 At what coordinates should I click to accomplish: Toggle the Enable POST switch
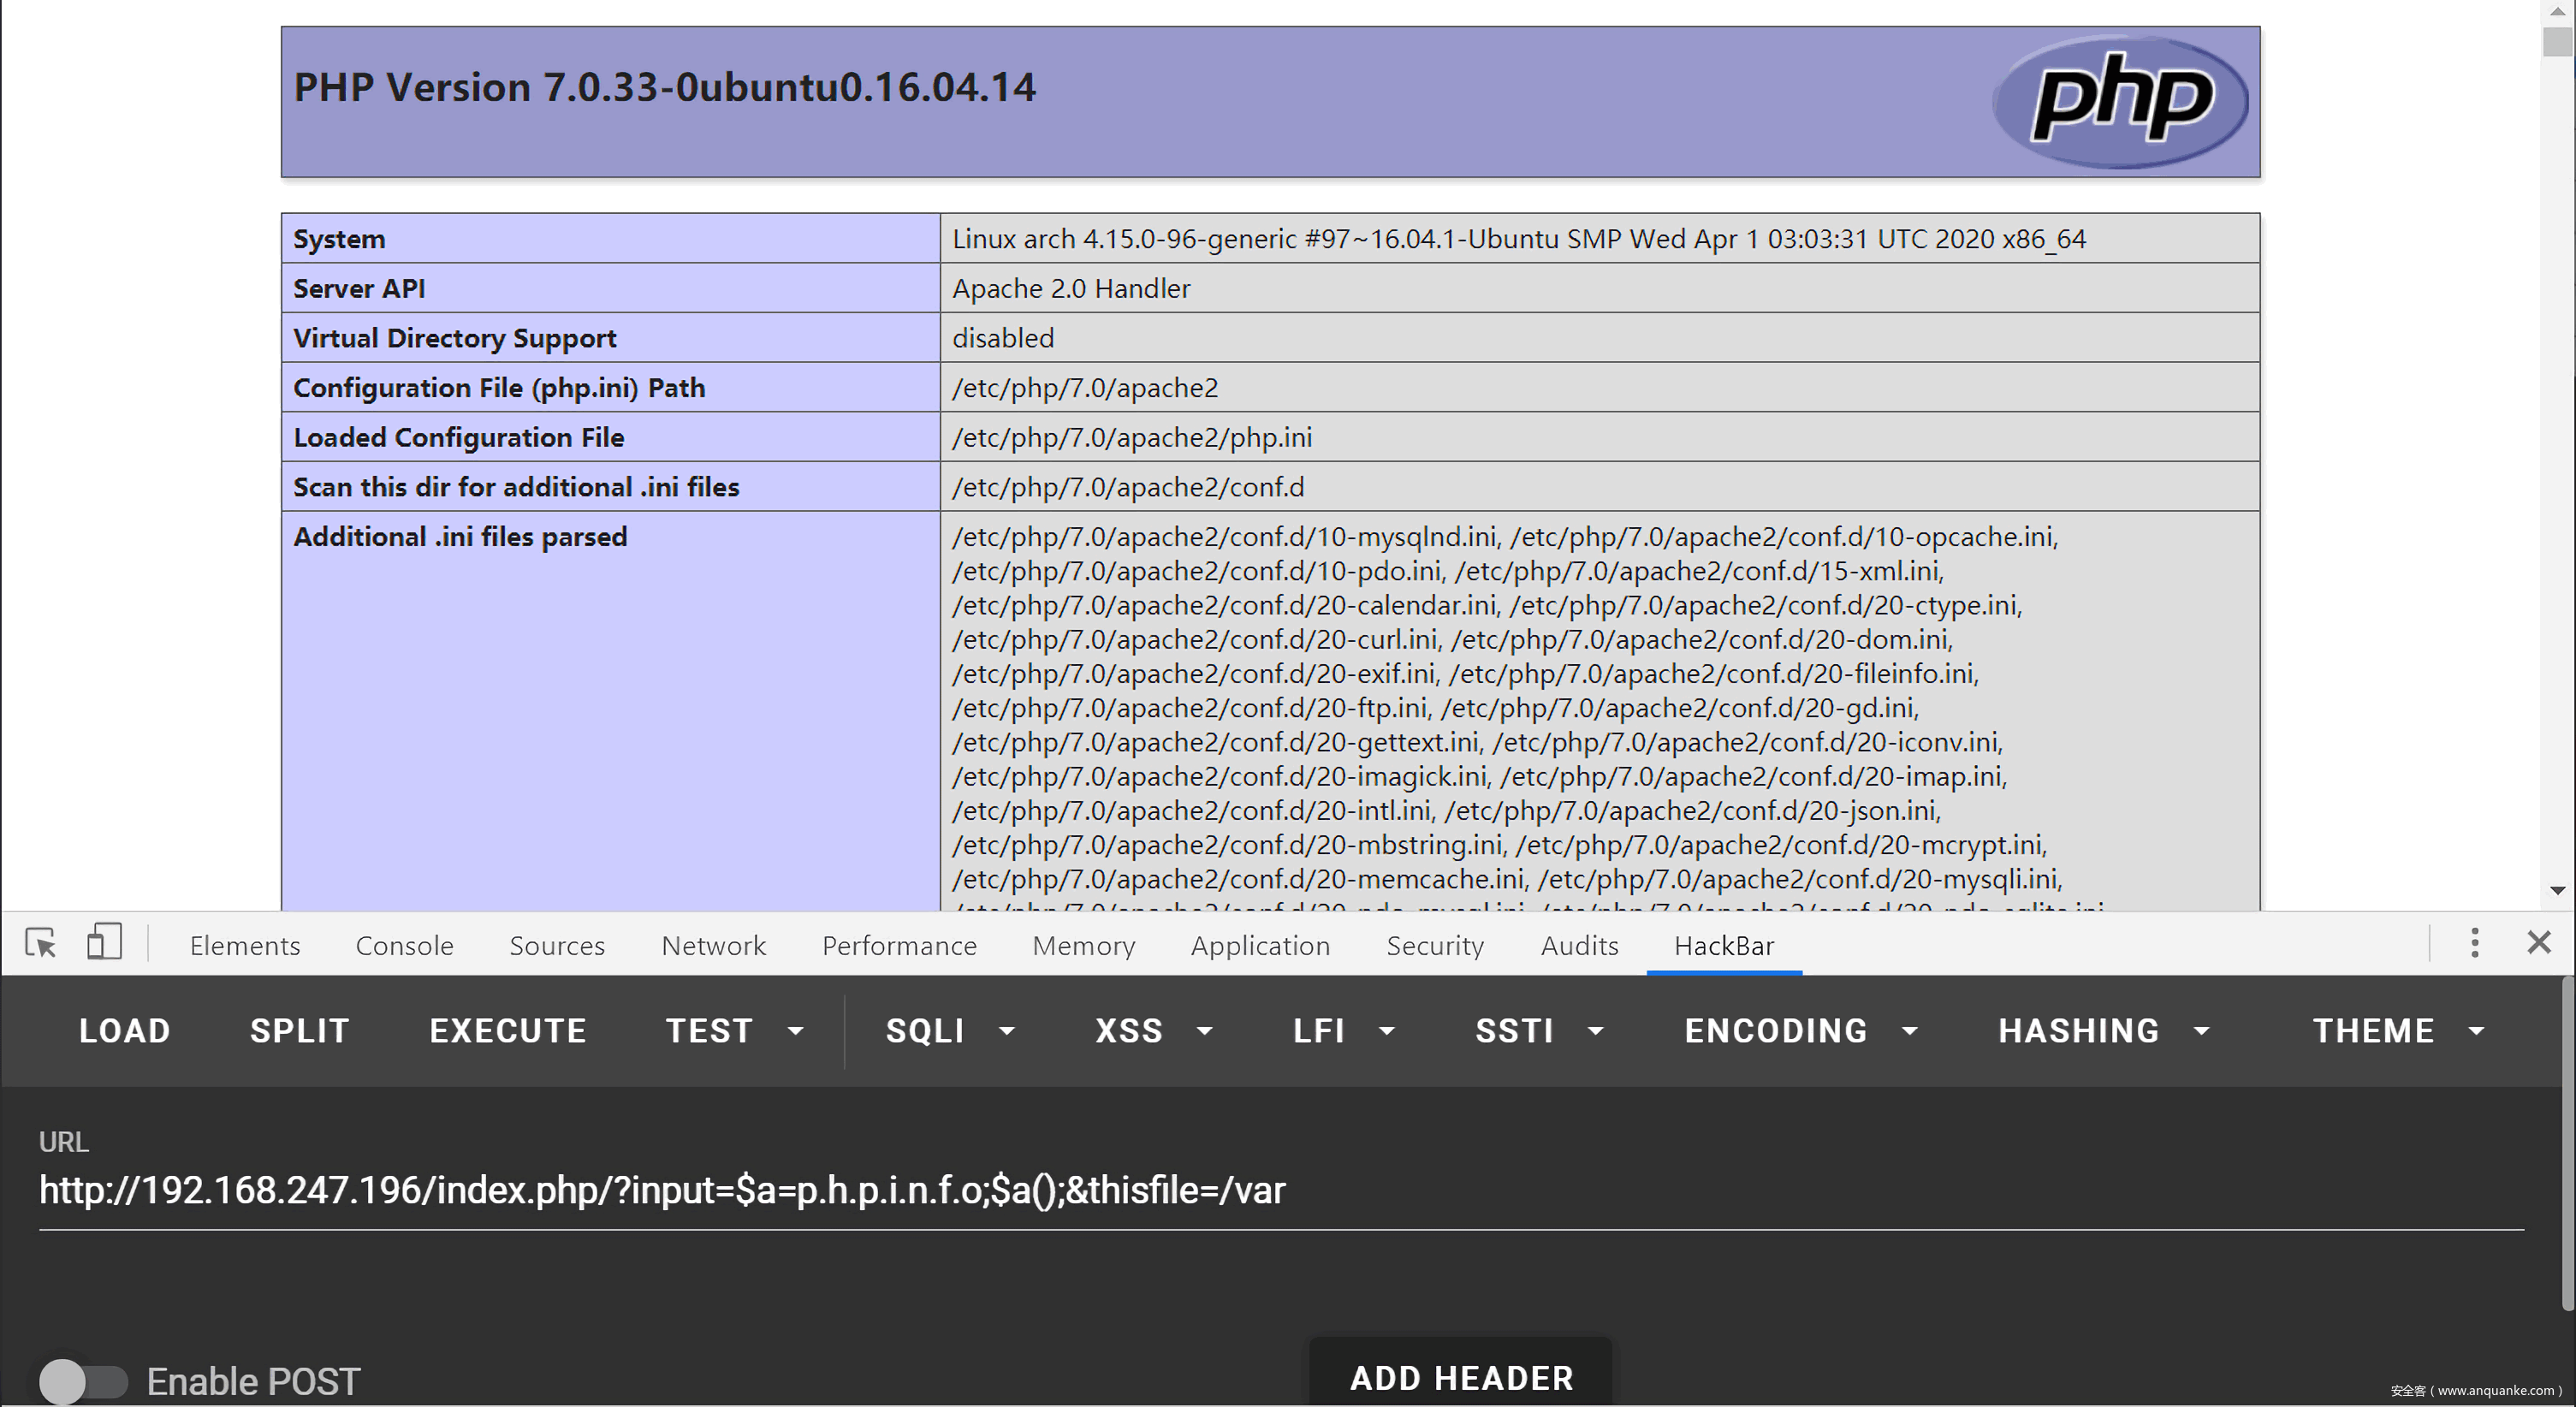pos(83,1381)
